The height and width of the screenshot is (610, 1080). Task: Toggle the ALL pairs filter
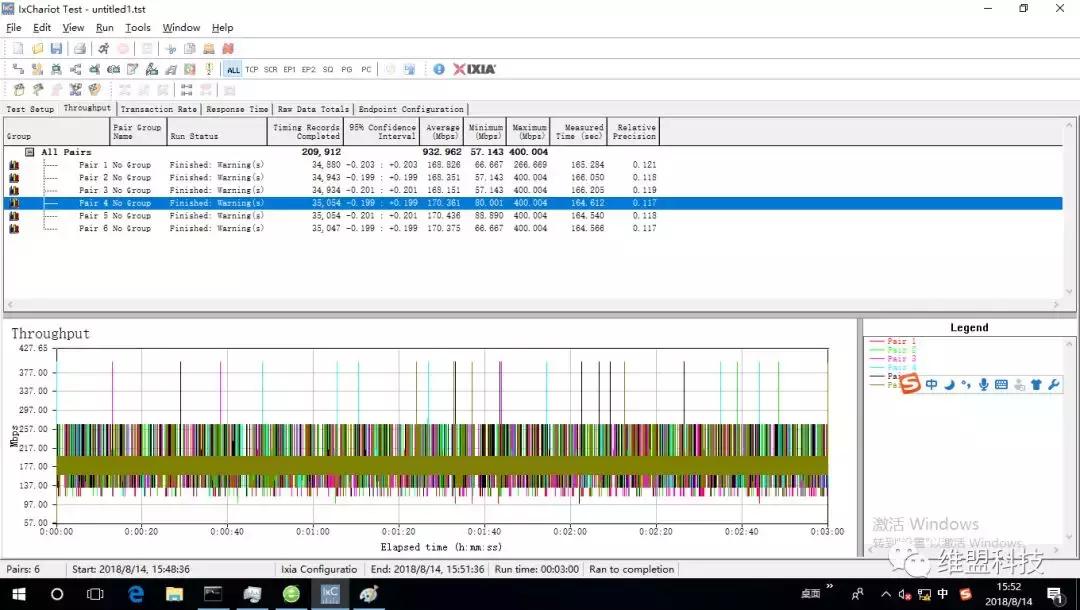coord(232,70)
